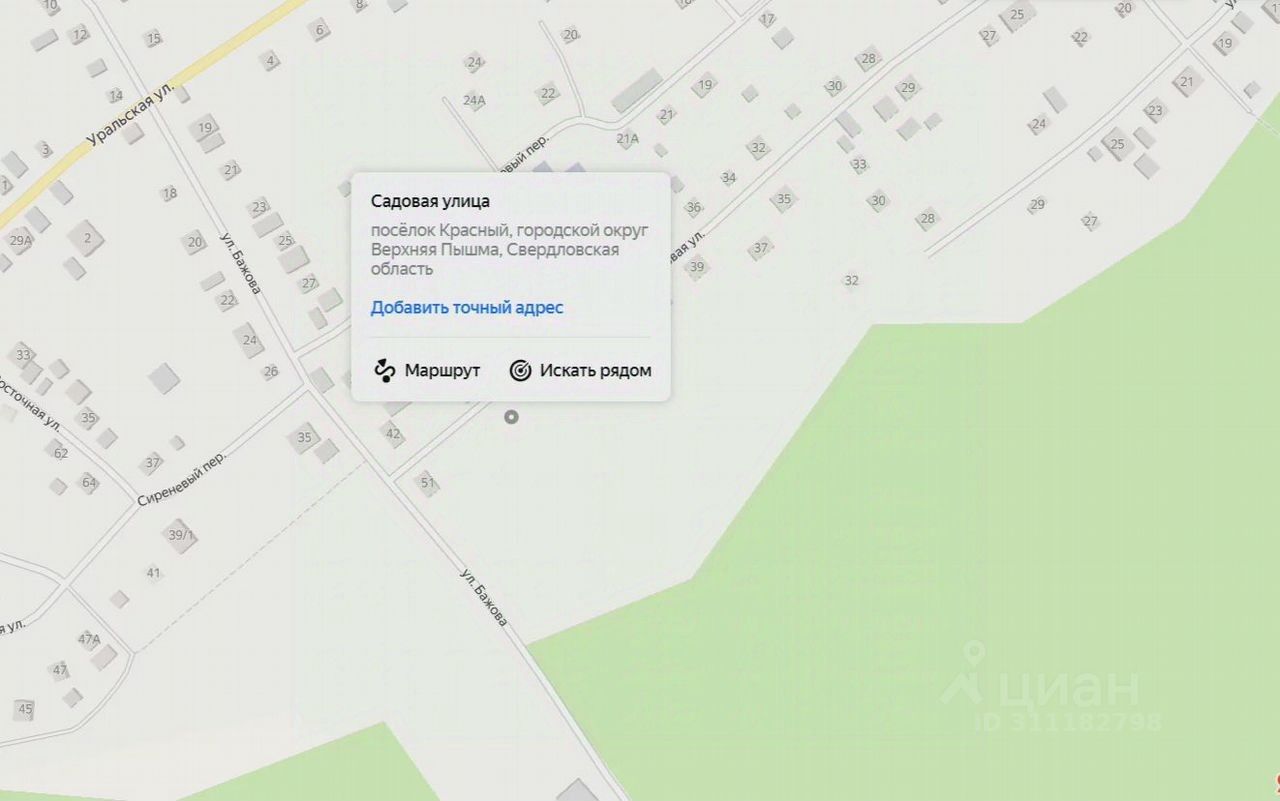Image resolution: width=1280 pixels, height=801 pixels.
Task: Click building number 42 on map
Action: pyautogui.click(x=393, y=434)
